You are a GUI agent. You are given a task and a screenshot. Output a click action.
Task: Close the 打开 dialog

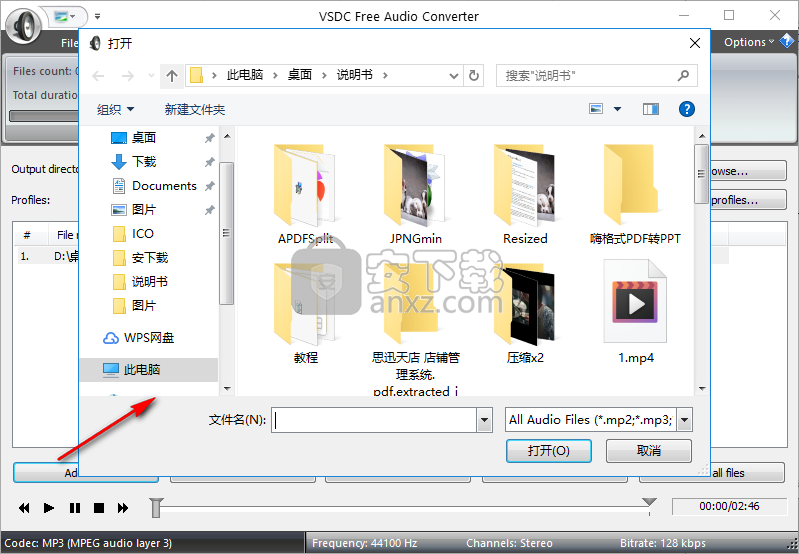pos(695,43)
